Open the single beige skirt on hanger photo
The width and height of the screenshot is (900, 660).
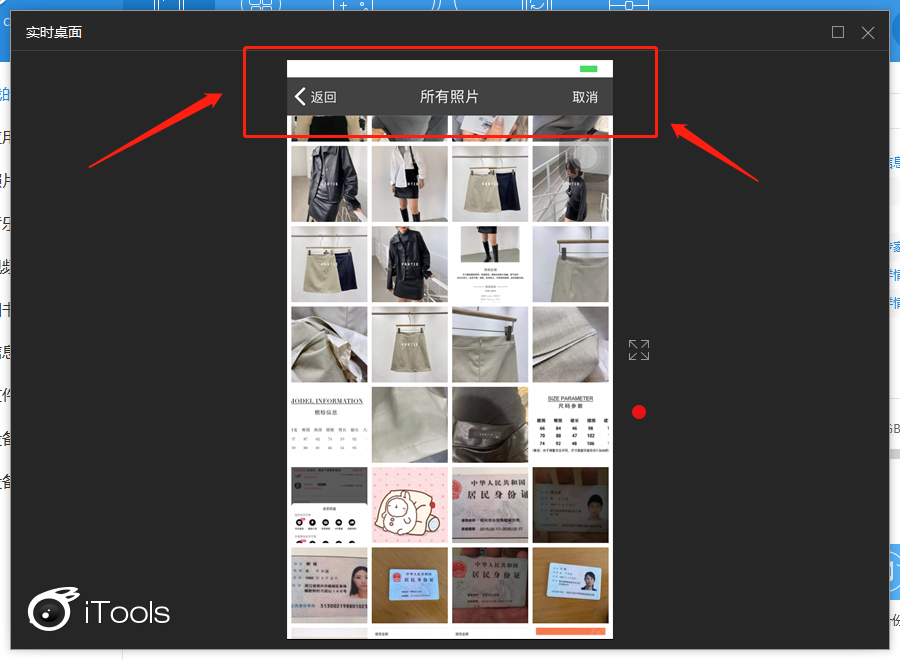tap(410, 344)
